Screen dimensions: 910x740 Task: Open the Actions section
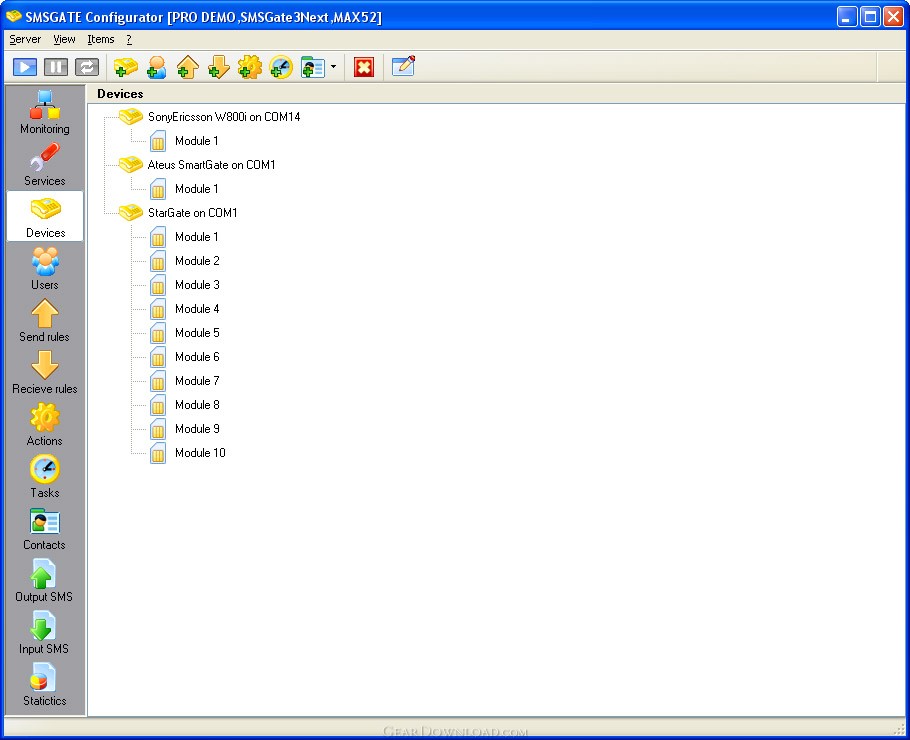(x=45, y=424)
